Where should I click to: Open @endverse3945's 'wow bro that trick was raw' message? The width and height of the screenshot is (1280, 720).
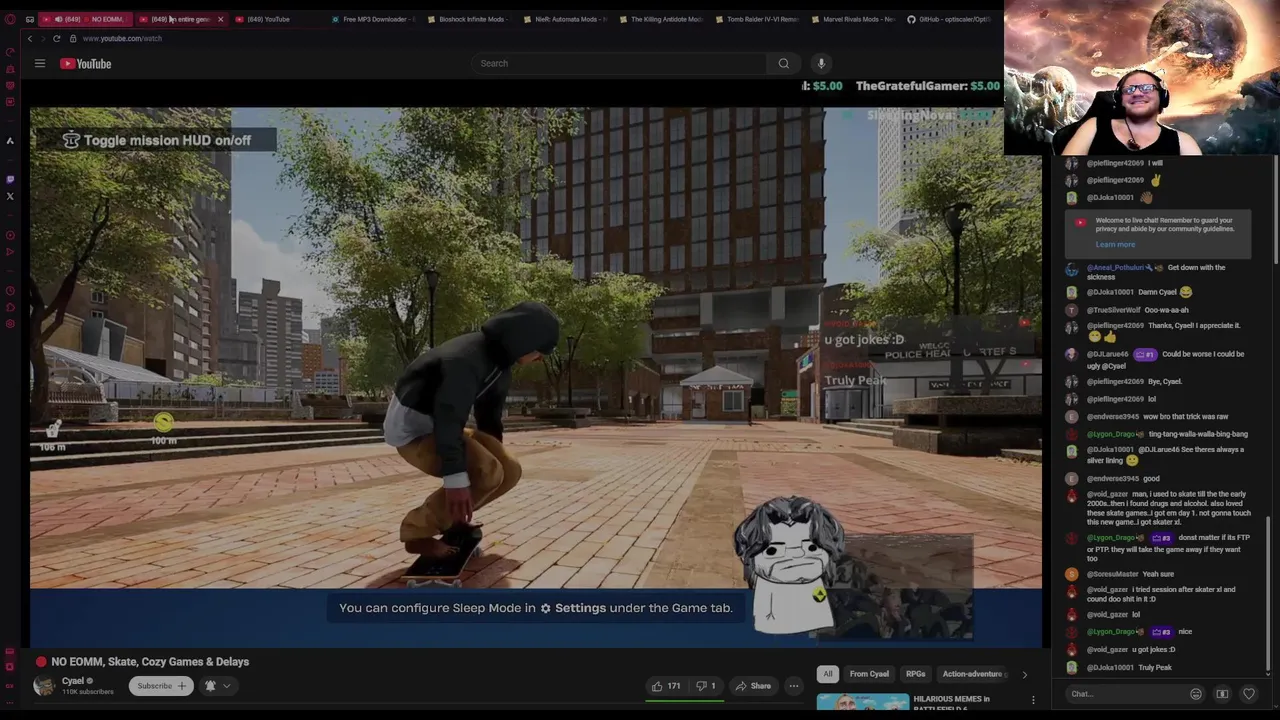(1157, 417)
